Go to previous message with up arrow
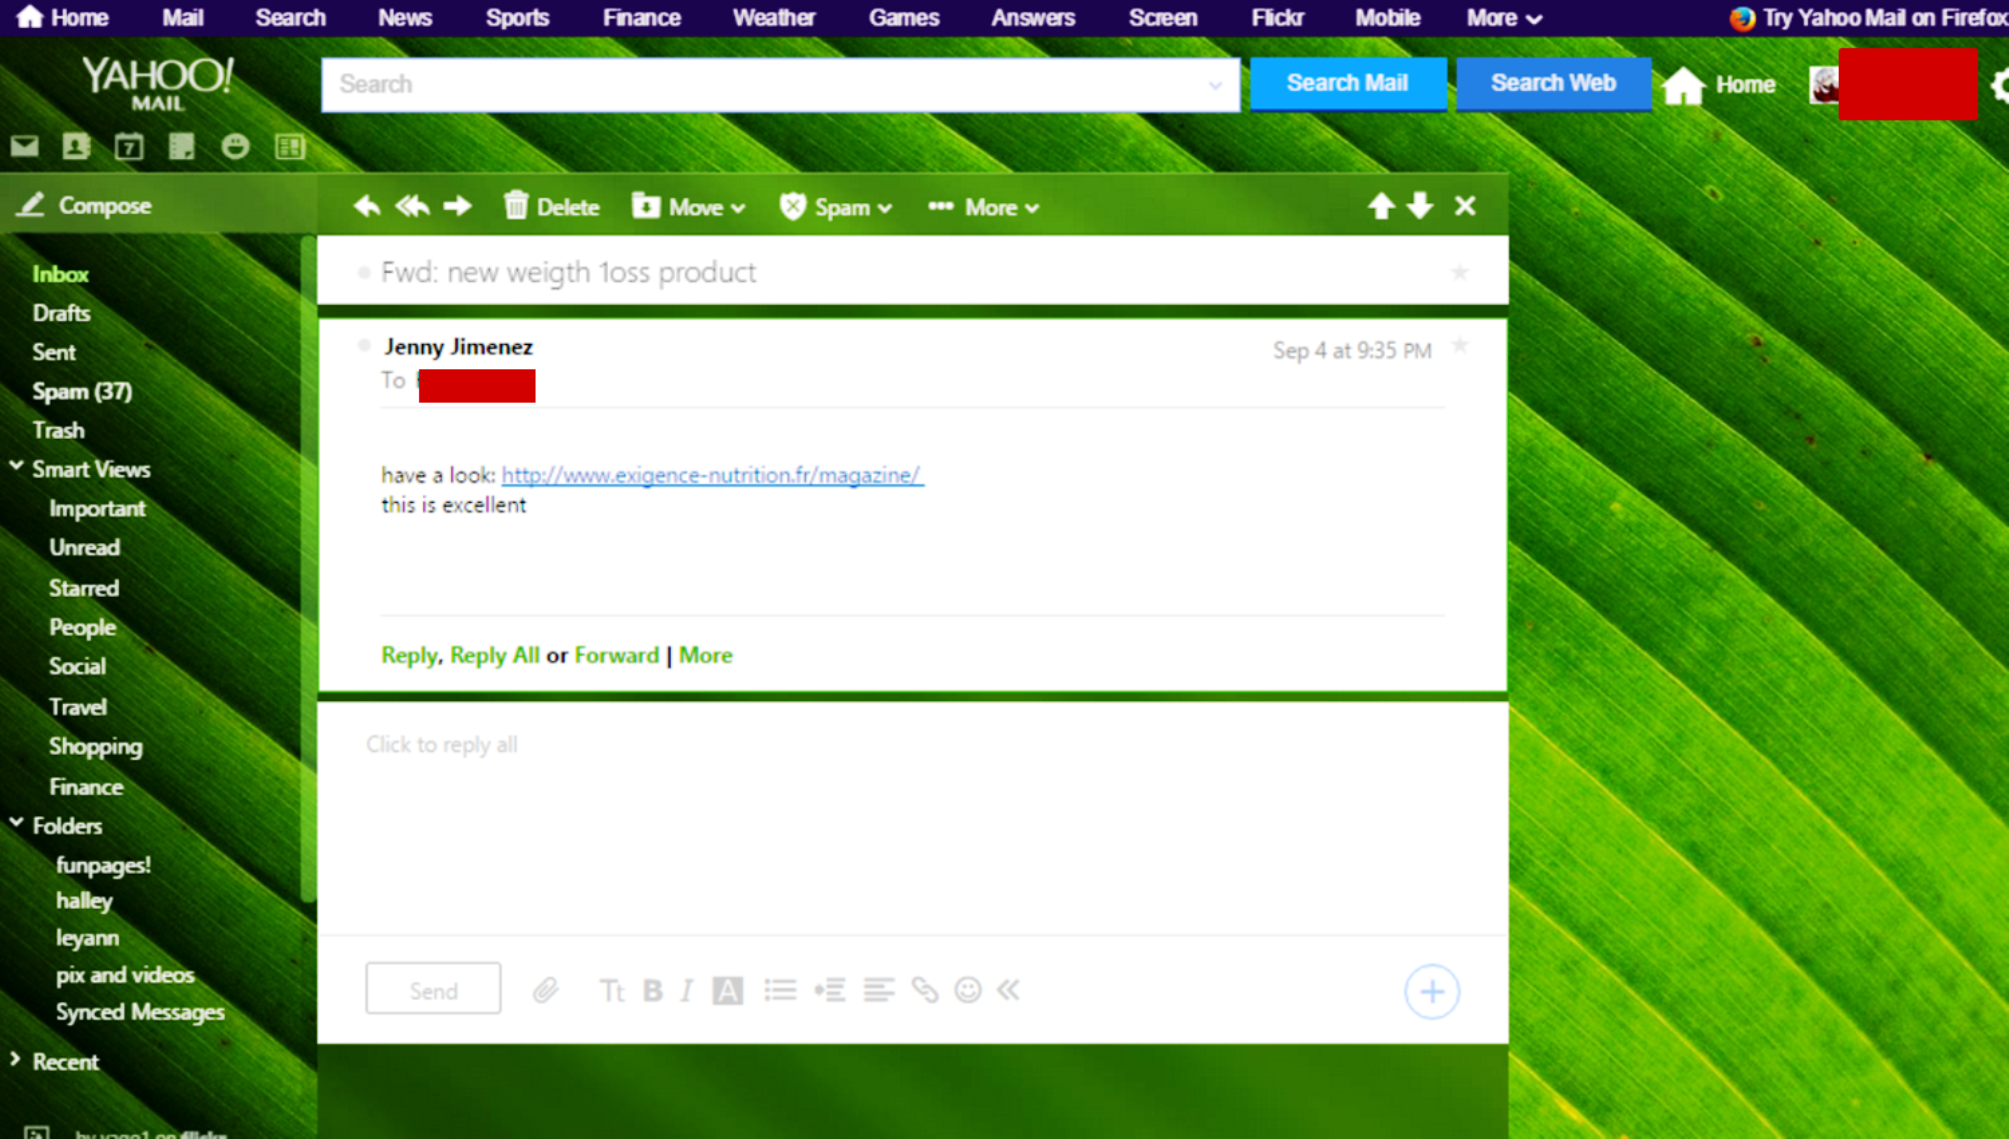The width and height of the screenshot is (2009, 1139). (x=1381, y=206)
